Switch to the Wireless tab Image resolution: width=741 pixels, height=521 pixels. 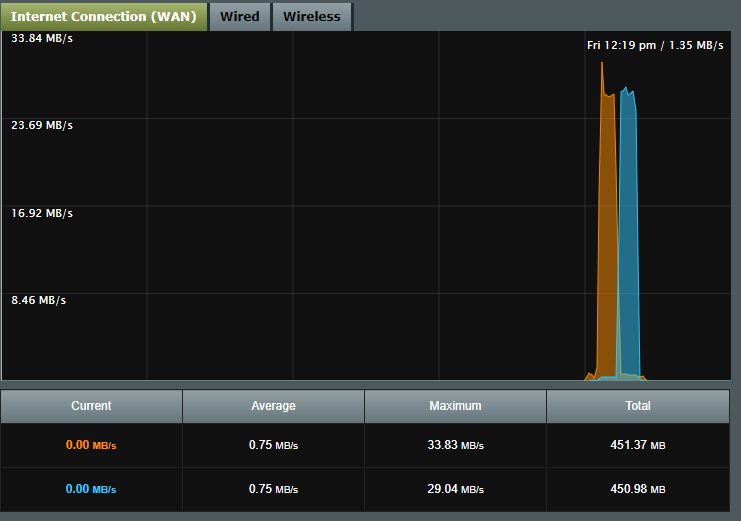coord(312,16)
